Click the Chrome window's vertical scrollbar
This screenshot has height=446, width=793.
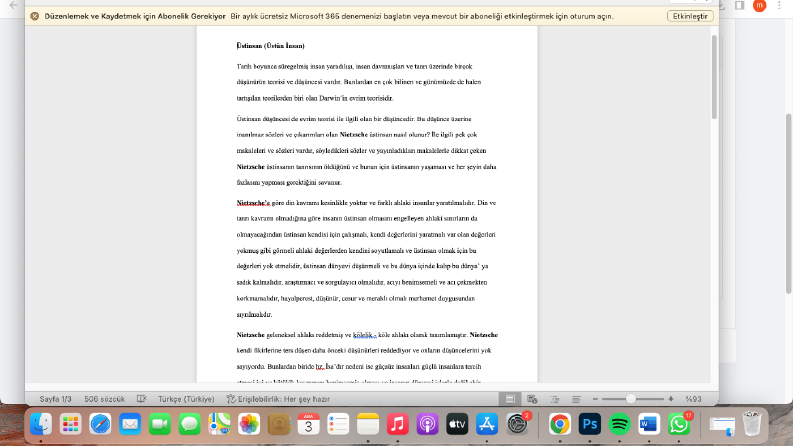788,202
